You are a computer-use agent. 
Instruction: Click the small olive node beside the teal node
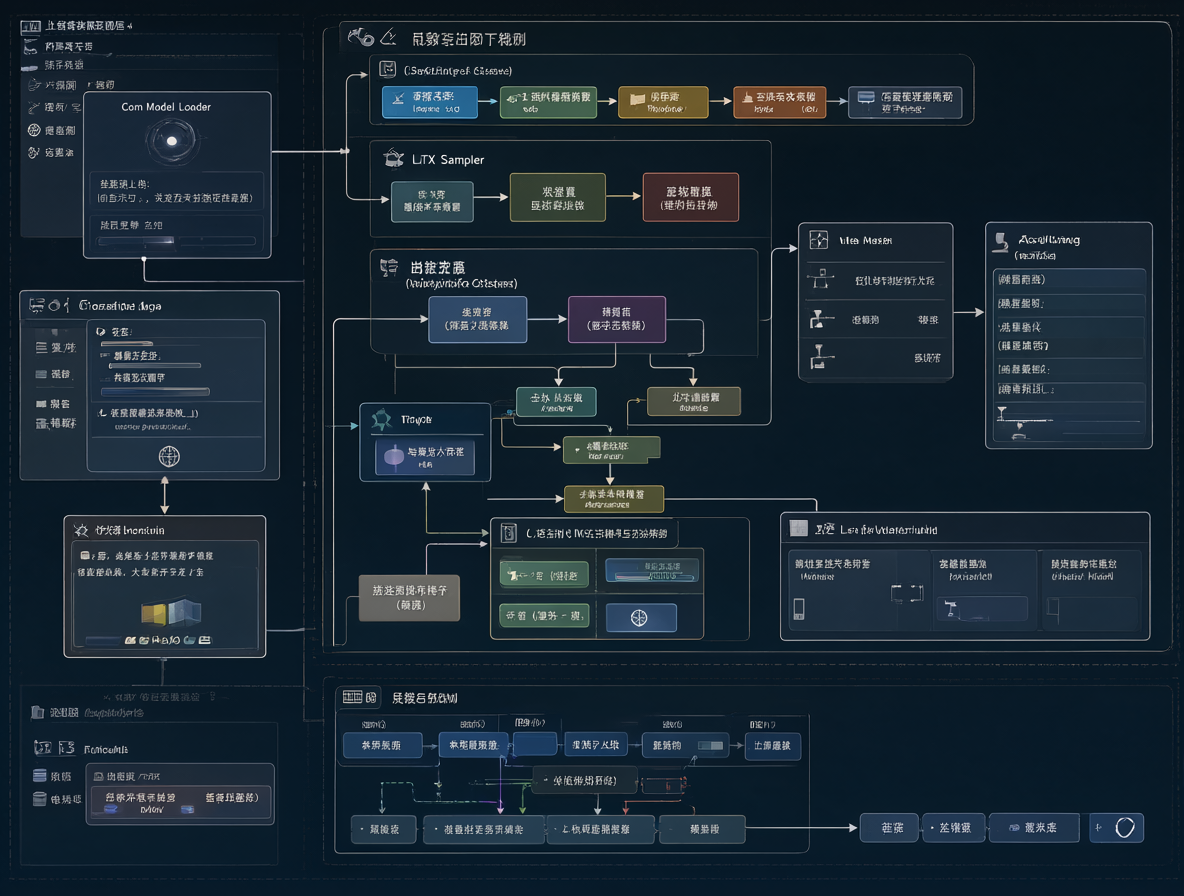click(694, 402)
